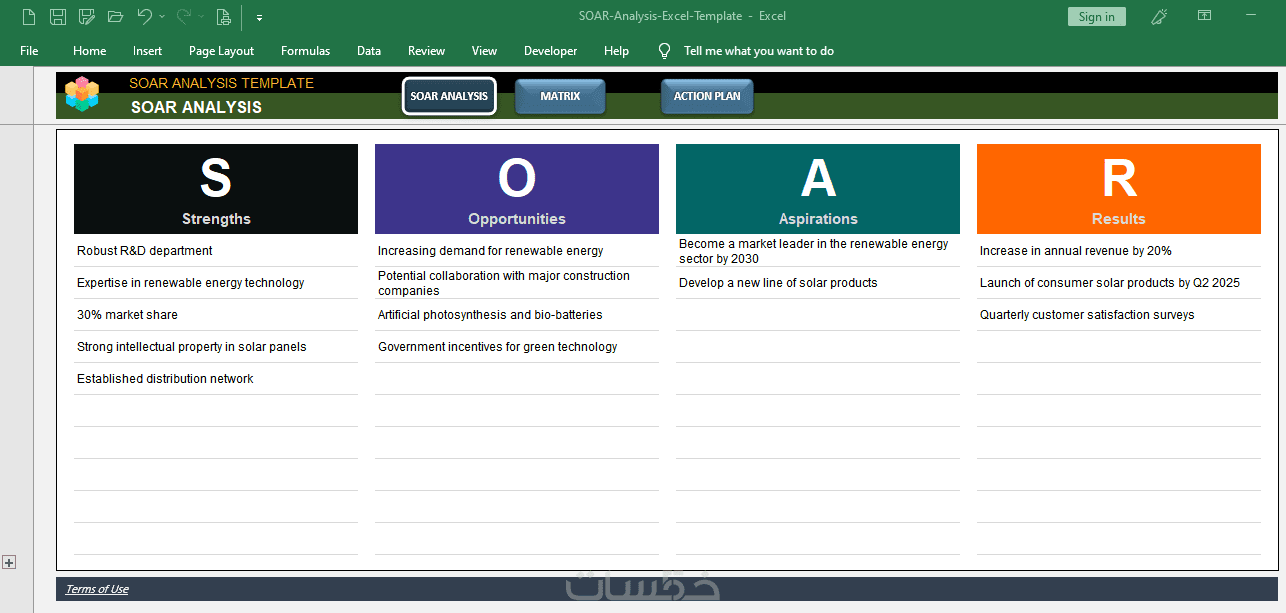Click the orange Results header block

pos(1119,189)
